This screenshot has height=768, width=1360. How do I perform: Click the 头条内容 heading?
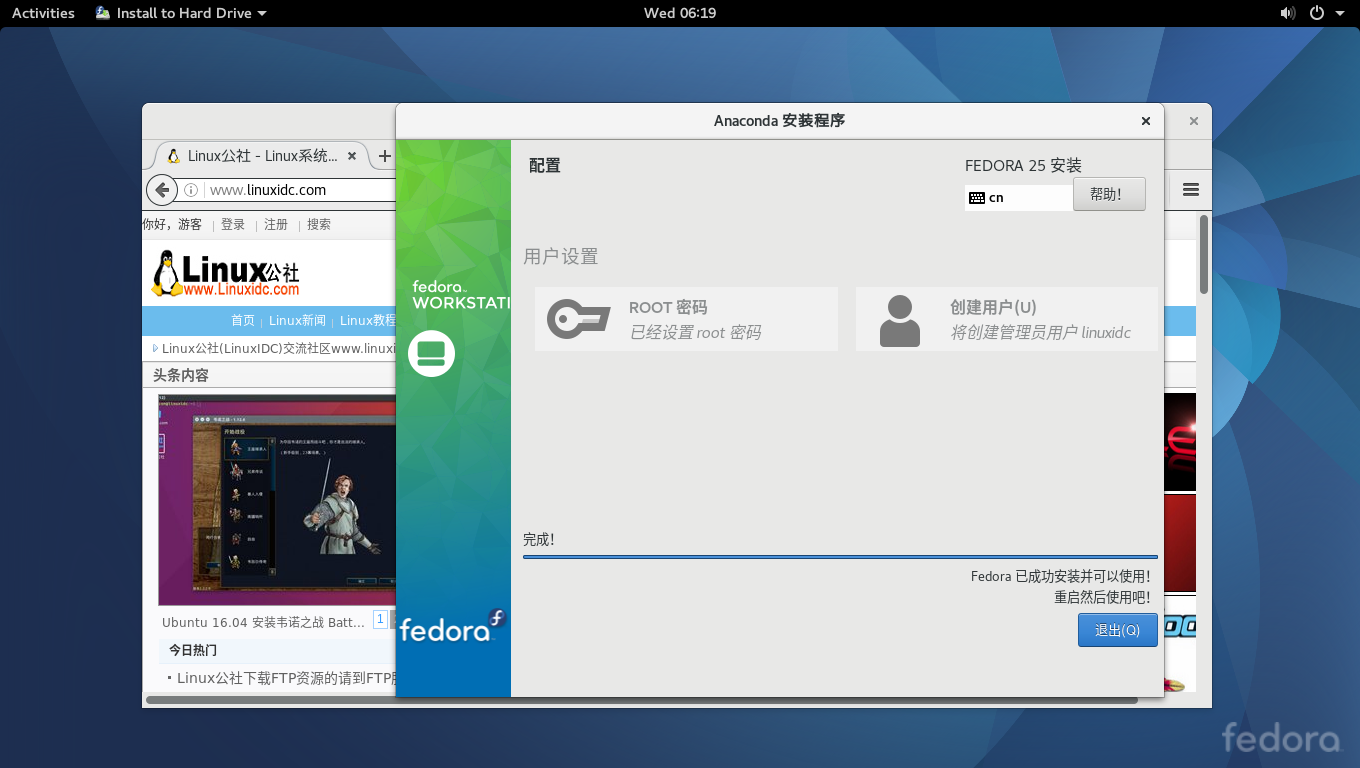(x=180, y=376)
